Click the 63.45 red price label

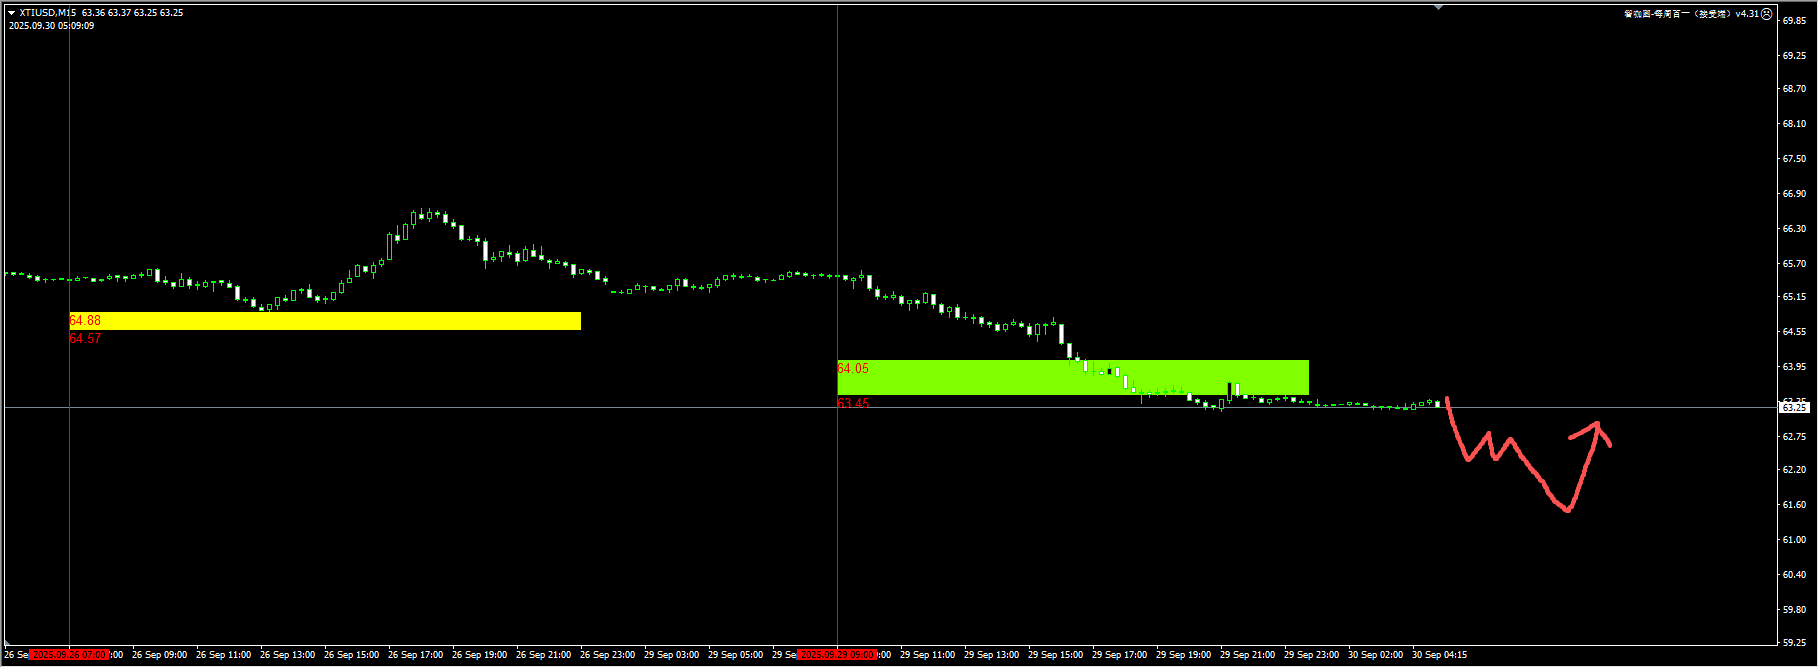click(853, 403)
